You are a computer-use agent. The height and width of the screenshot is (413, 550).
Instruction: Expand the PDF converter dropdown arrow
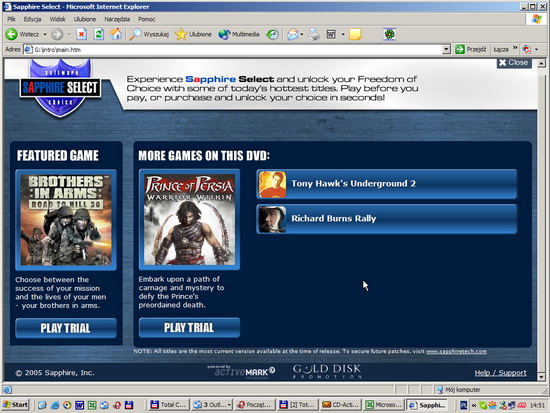tap(537, 49)
